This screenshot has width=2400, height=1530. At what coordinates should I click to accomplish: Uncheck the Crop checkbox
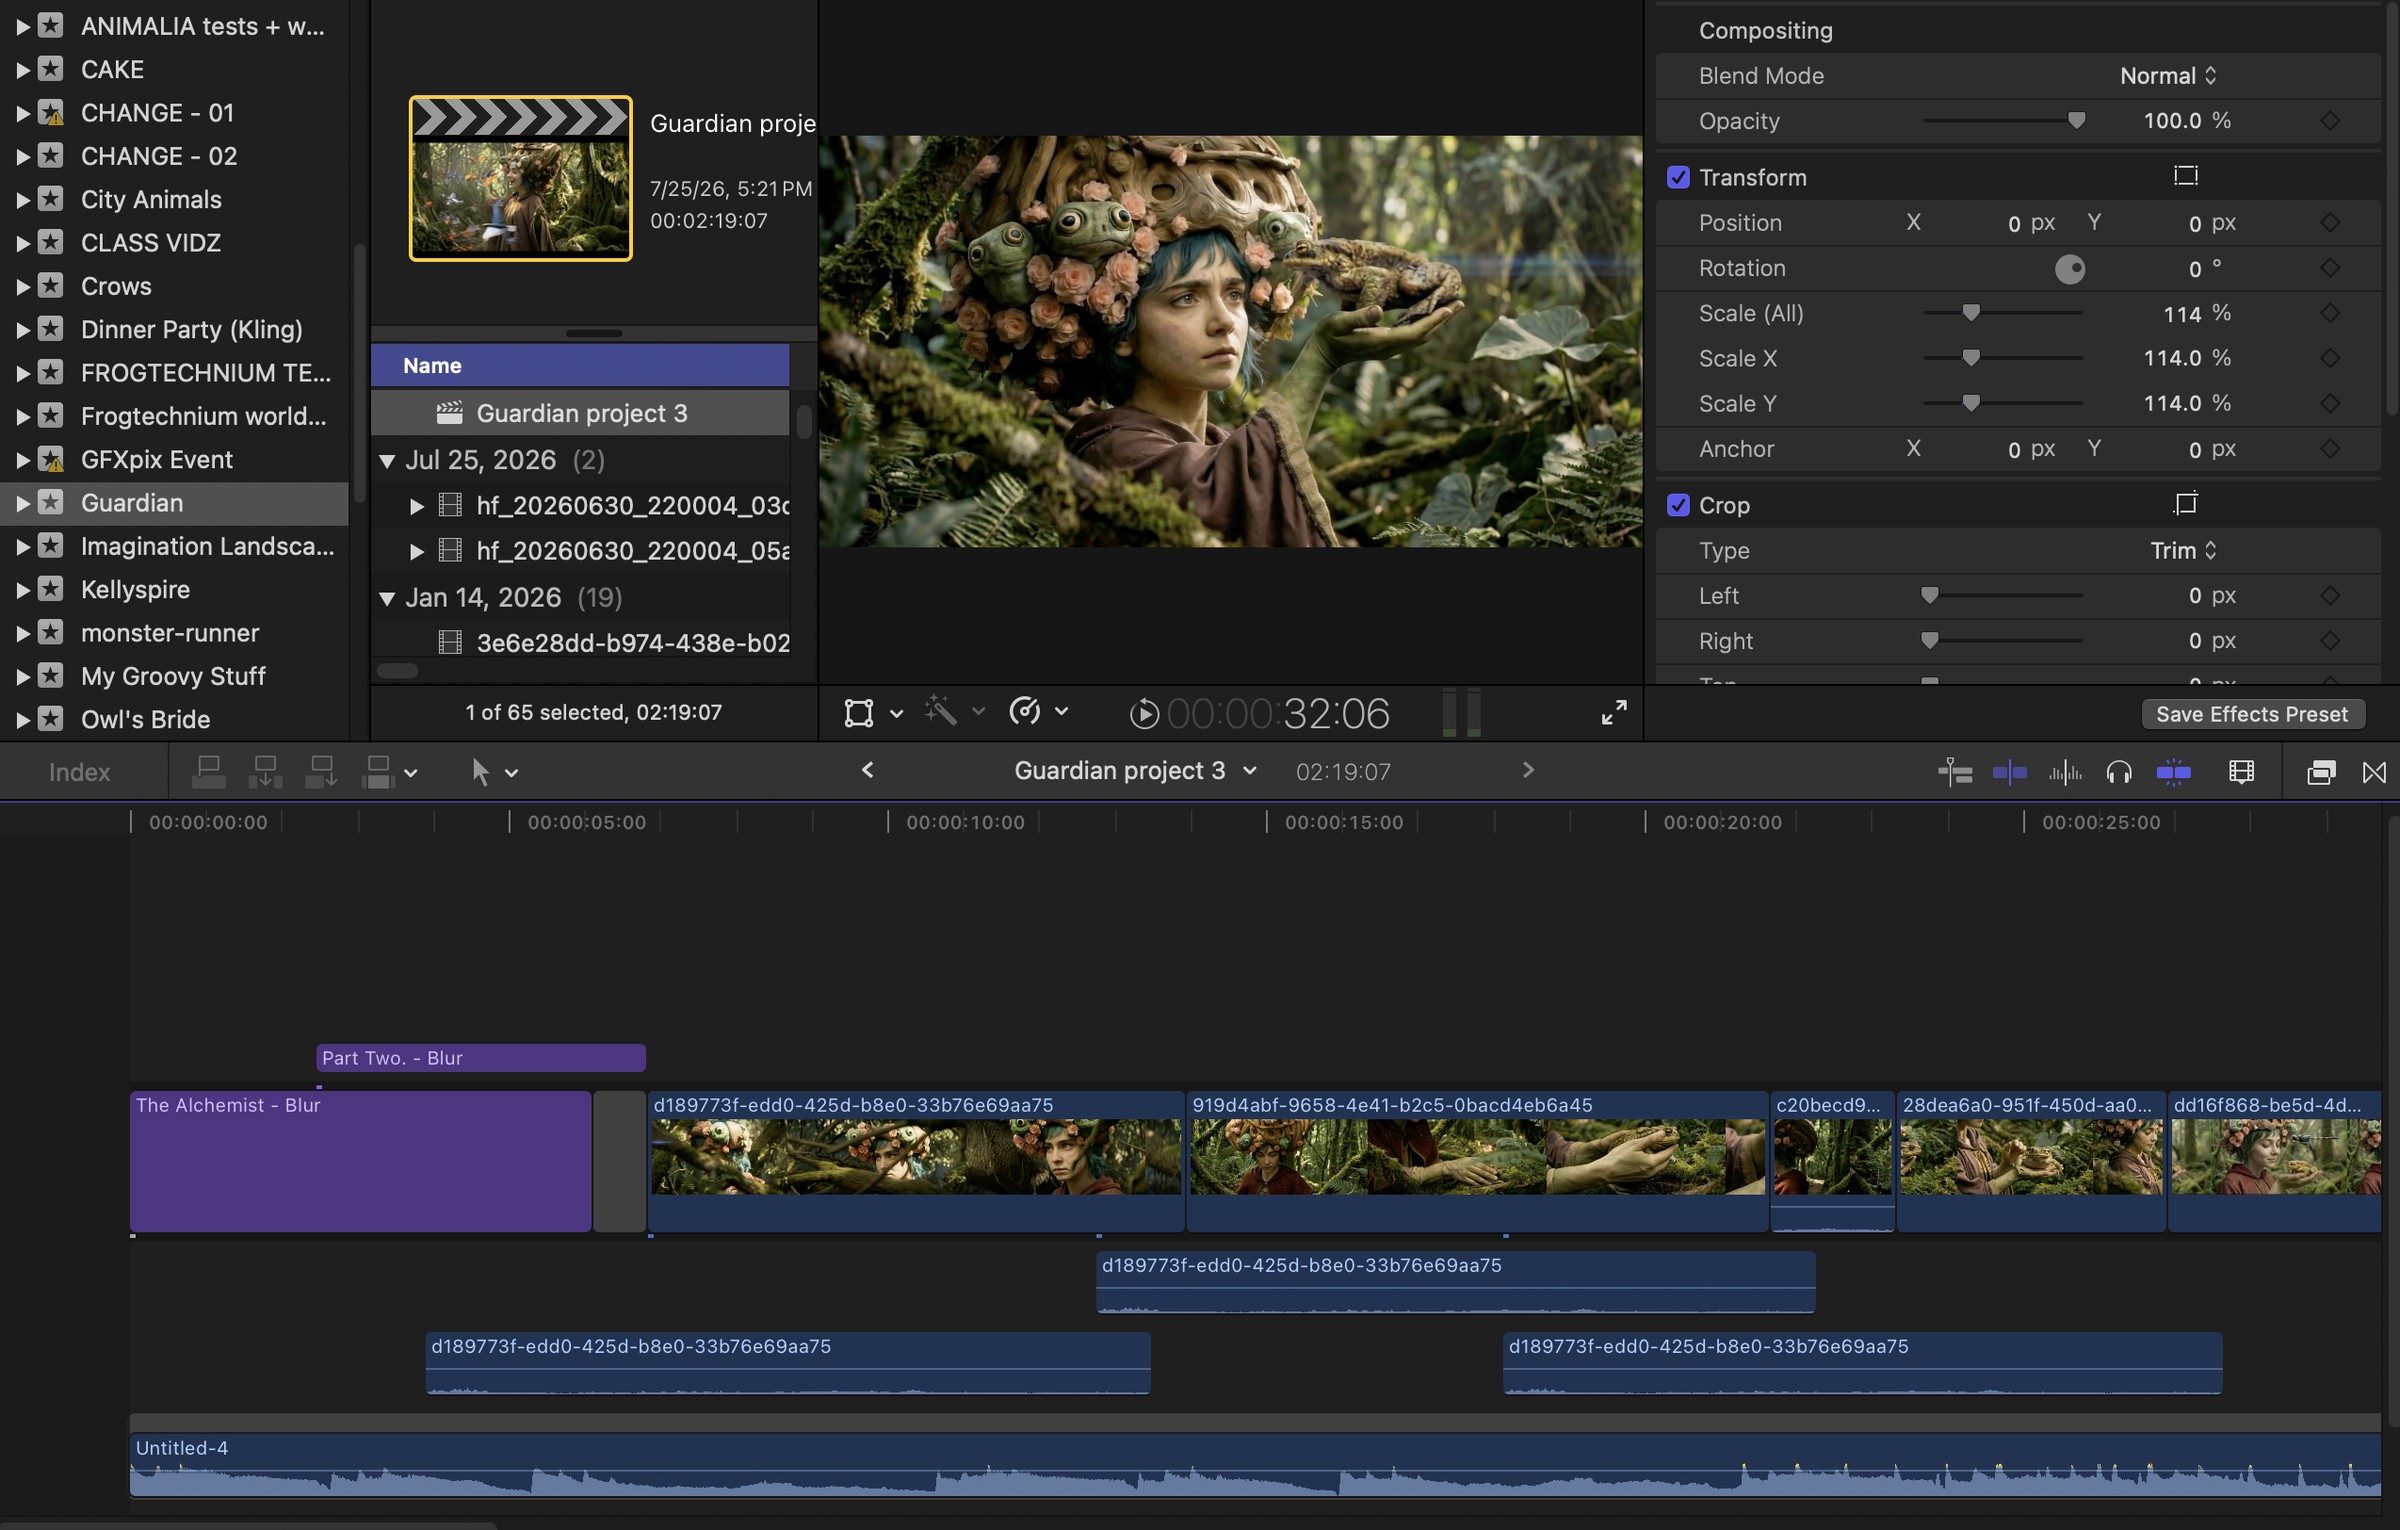click(x=1678, y=505)
